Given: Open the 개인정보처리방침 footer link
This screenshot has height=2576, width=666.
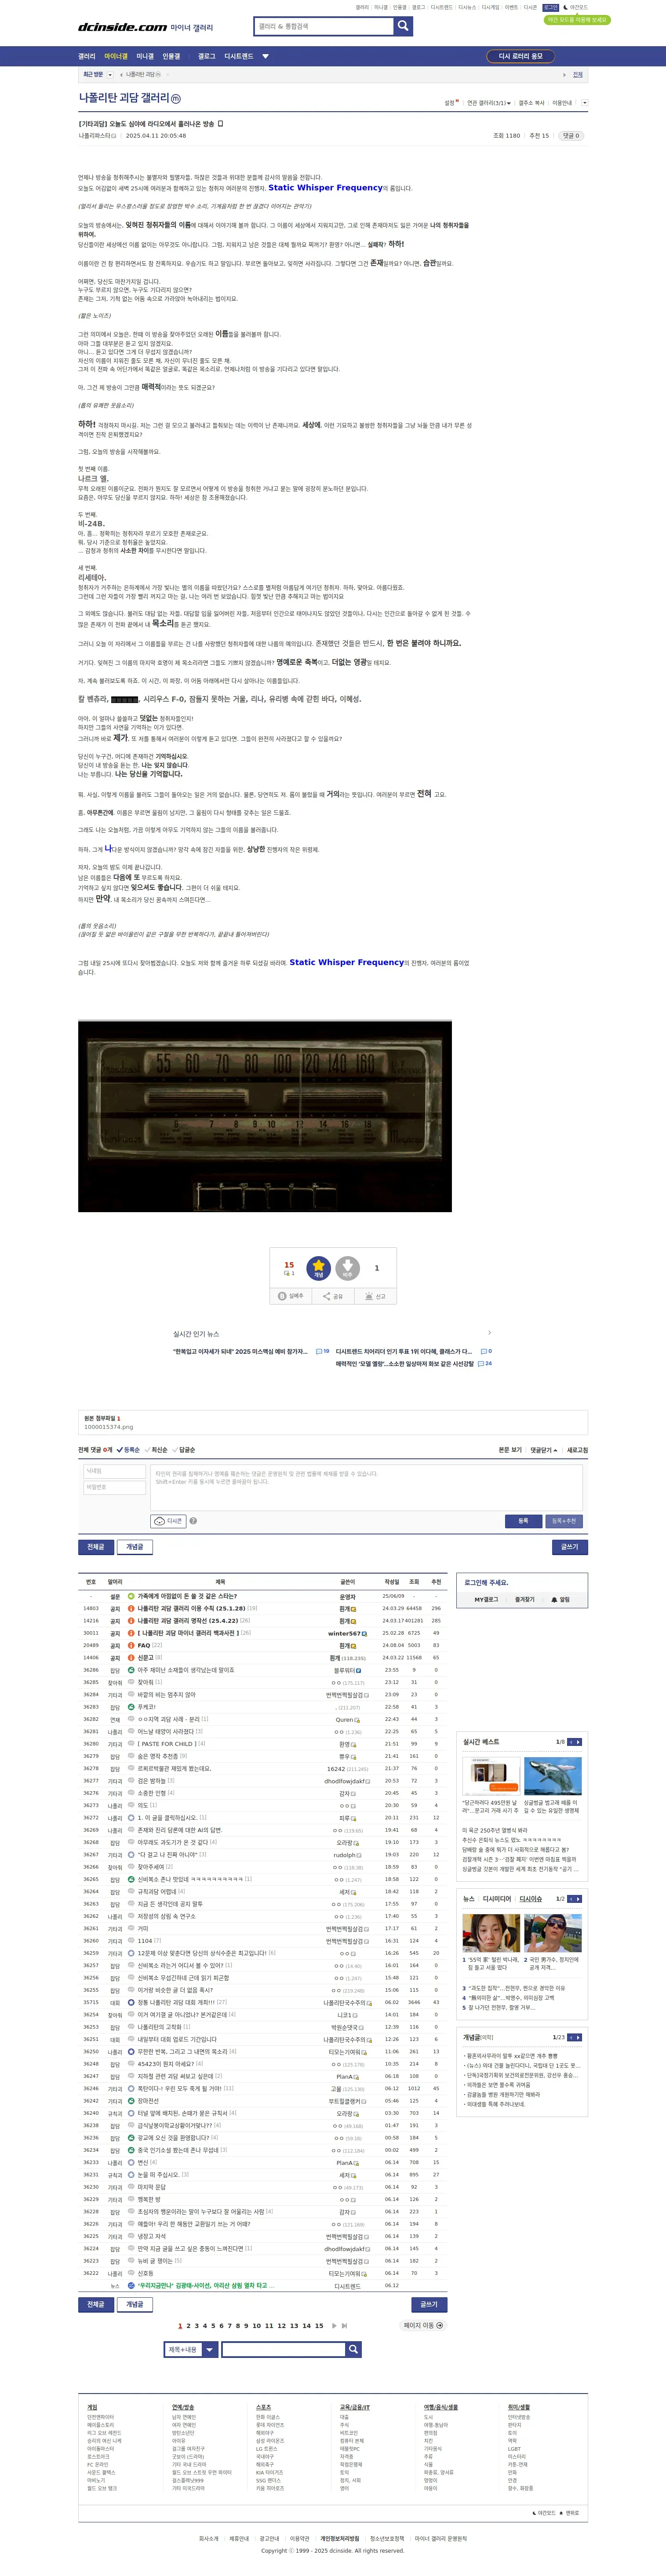Looking at the screenshot, I should (340, 2538).
